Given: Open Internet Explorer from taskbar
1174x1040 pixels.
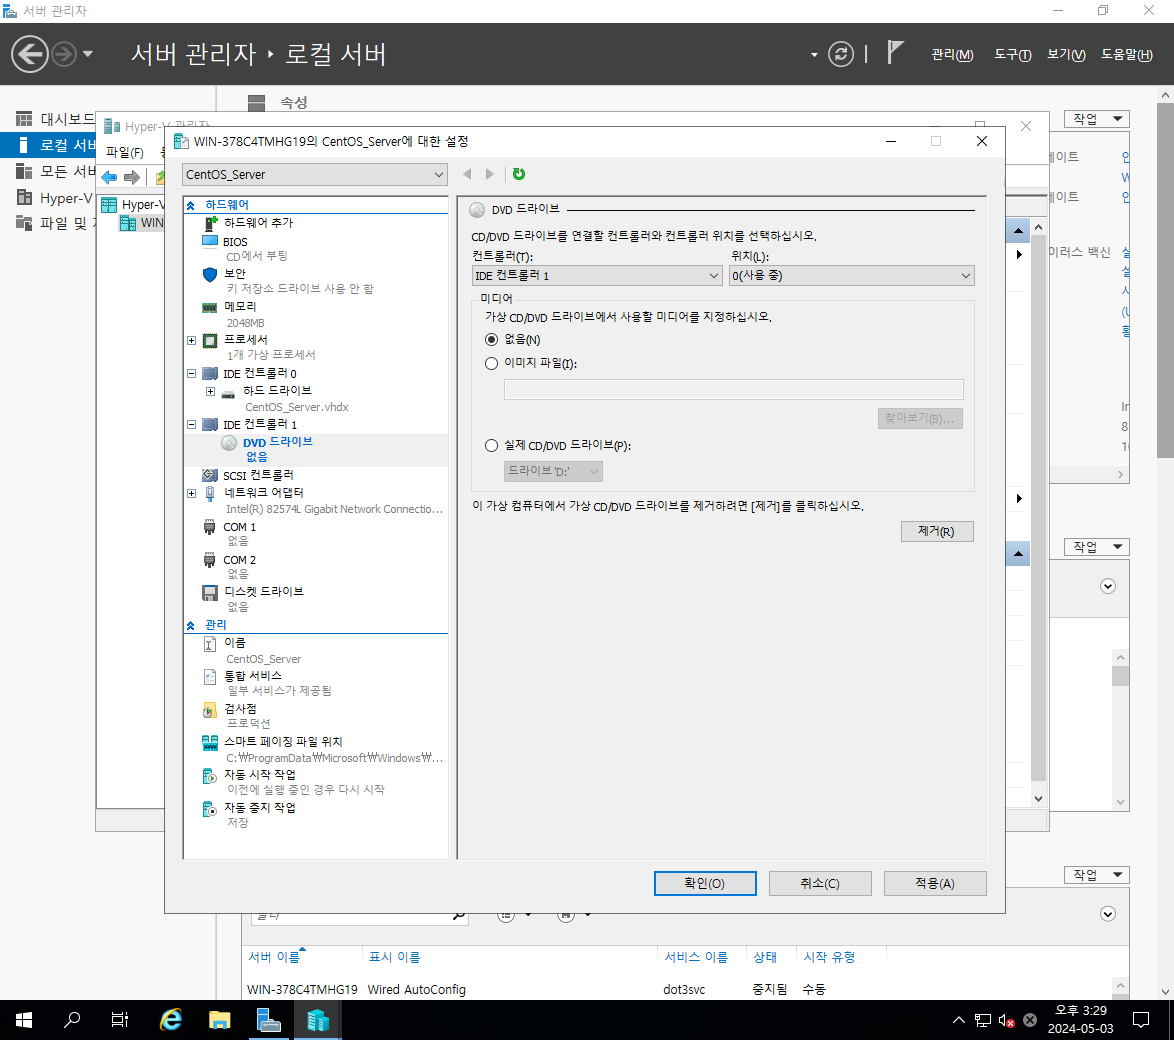Looking at the screenshot, I should pyautogui.click(x=171, y=1020).
